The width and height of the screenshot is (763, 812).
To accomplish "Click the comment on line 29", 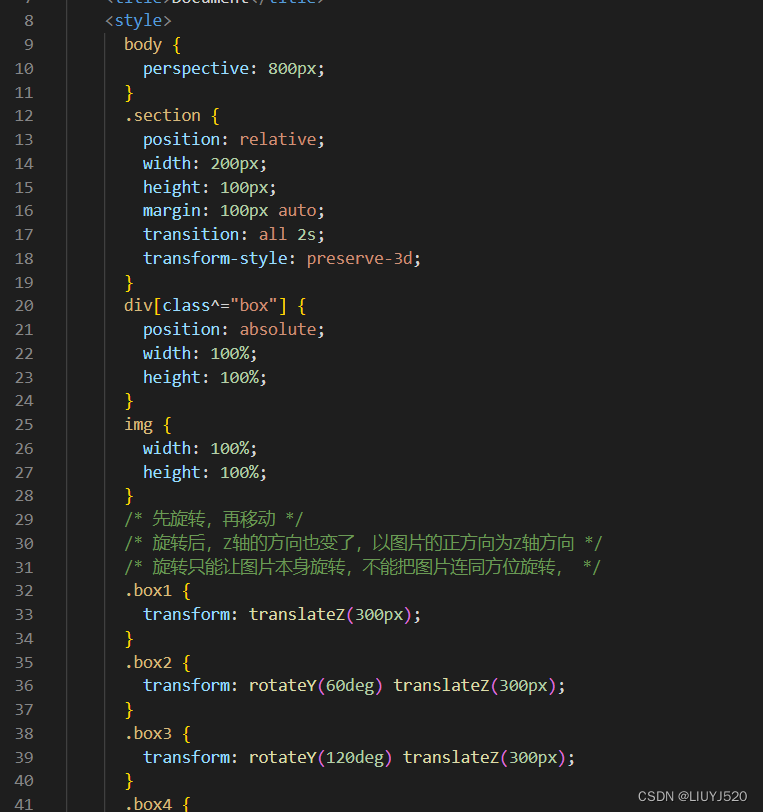I will pyautogui.click(x=213, y=519).
